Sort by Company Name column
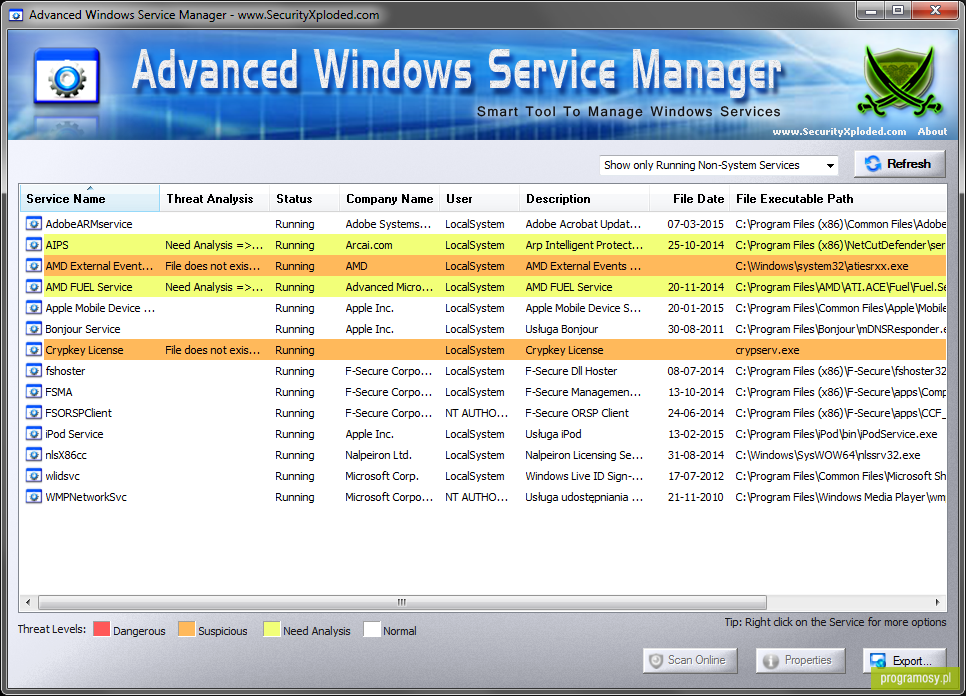Screen dimensions: 966x696 pyautogui.click(x=389, y=198)
